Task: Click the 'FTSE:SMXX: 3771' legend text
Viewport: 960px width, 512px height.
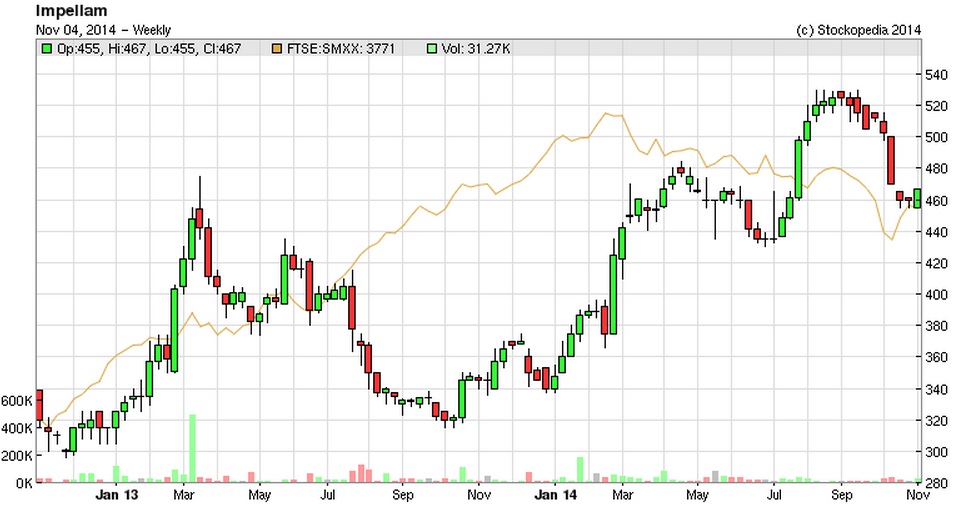Action: [341, 48]
